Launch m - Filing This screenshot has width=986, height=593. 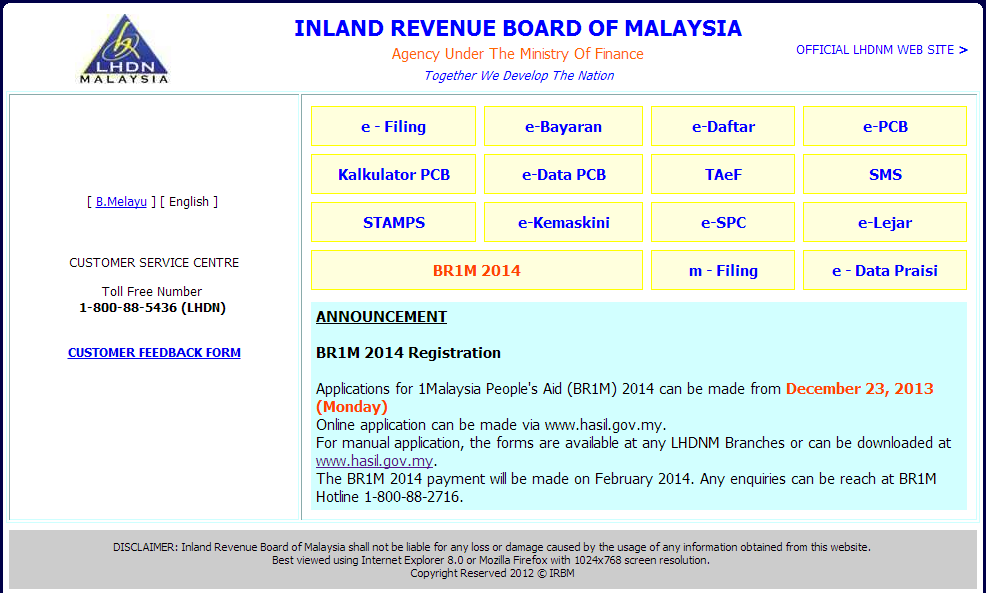tap(723, 270)
